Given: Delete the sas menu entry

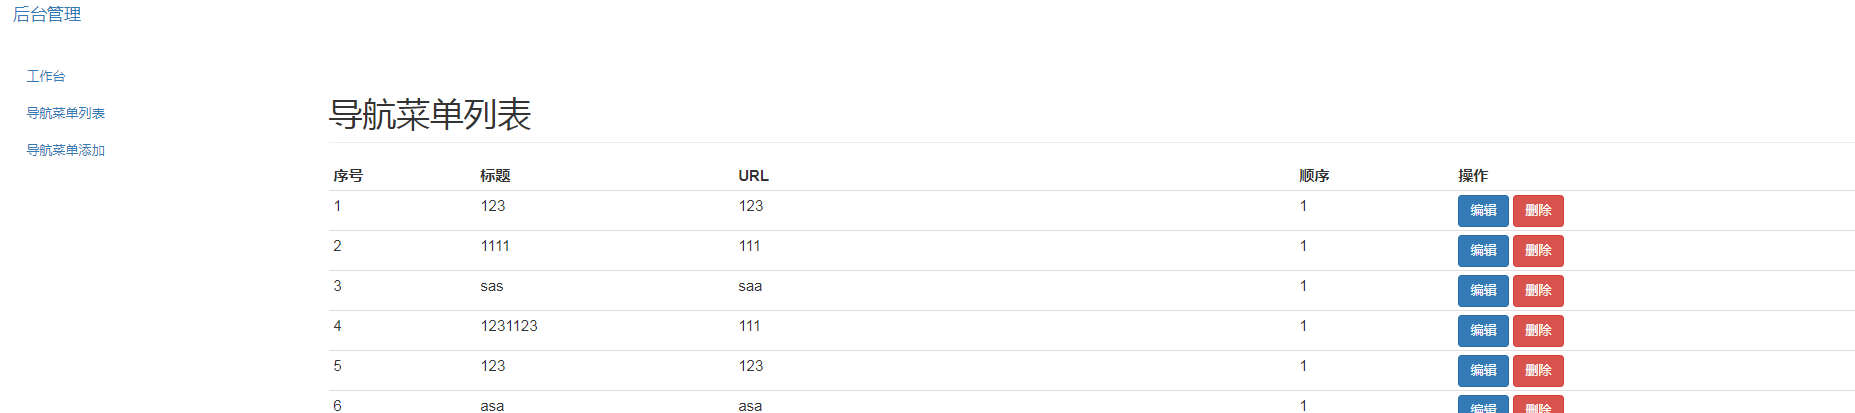Looking at the screenshot, I should (x=1537, y=291).
